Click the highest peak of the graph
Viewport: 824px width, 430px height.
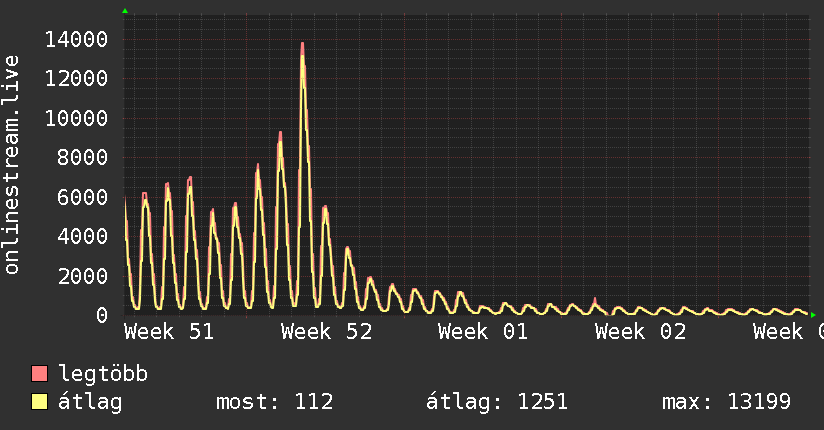(x=303, y=45)
